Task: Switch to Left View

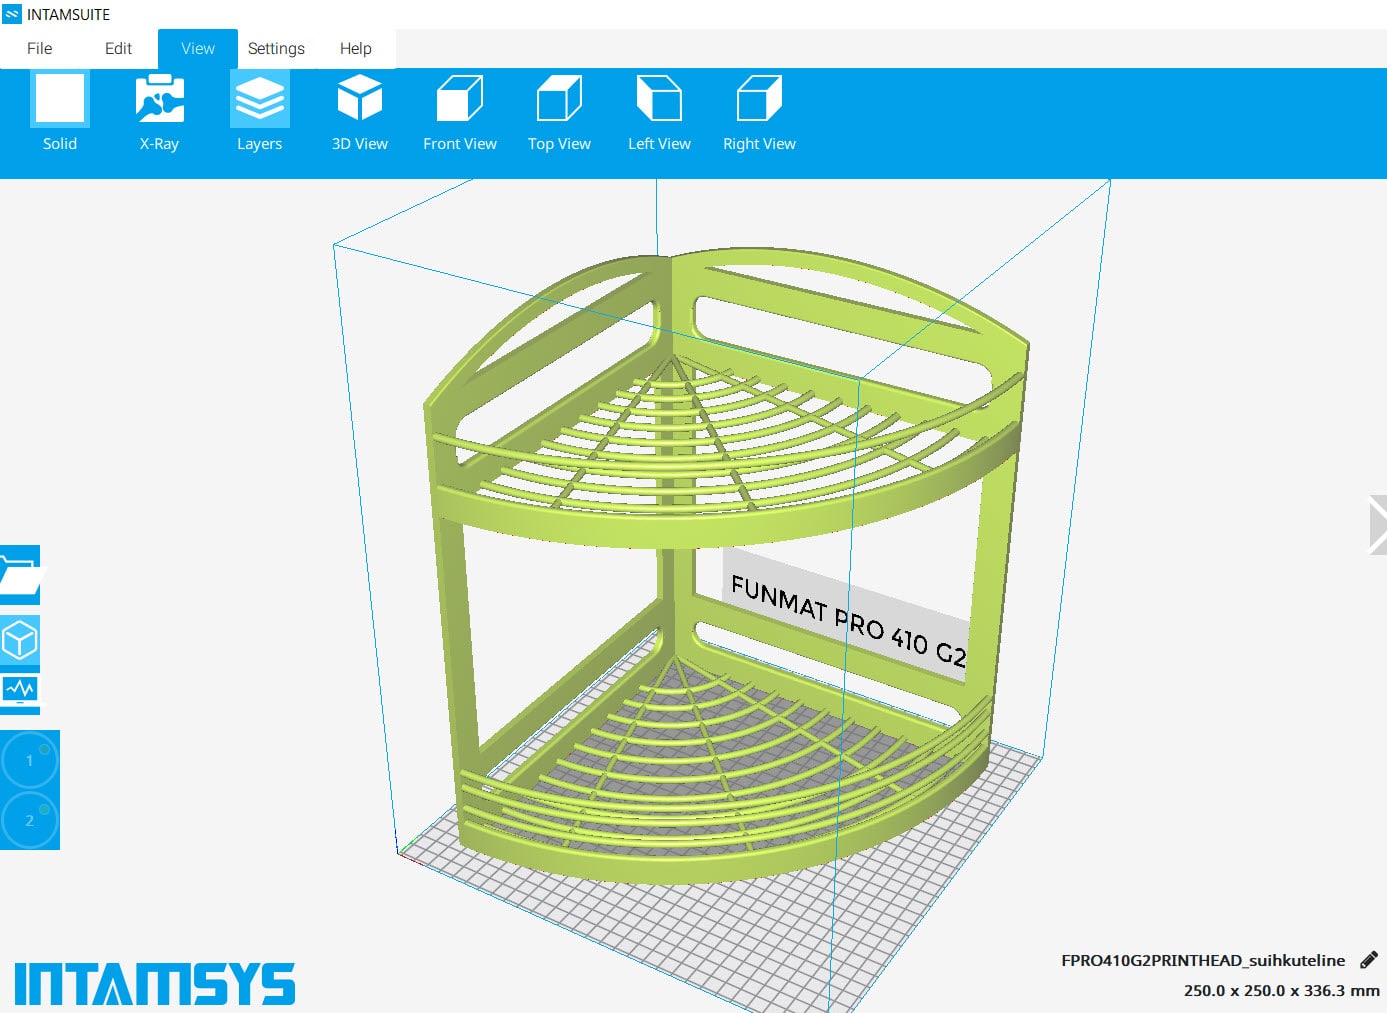Action: (x=659, y=111)
